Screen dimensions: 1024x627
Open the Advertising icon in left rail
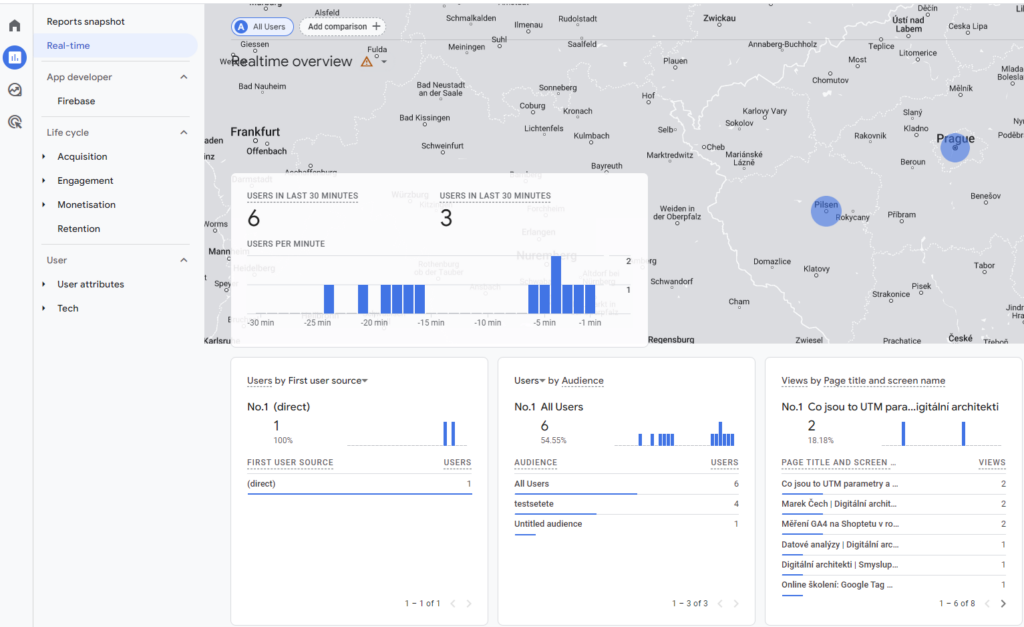click(14, 121)
